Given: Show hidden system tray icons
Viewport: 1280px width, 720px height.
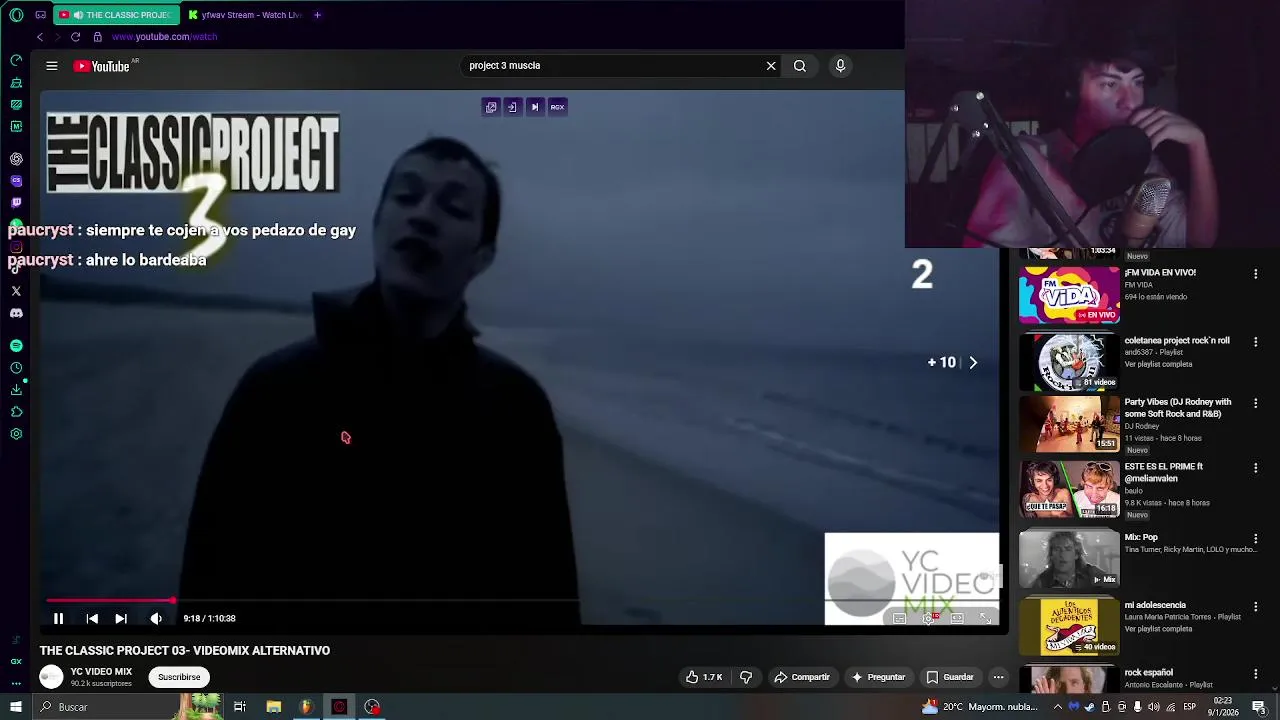Looking at the screenshot, I should 1058,707.
